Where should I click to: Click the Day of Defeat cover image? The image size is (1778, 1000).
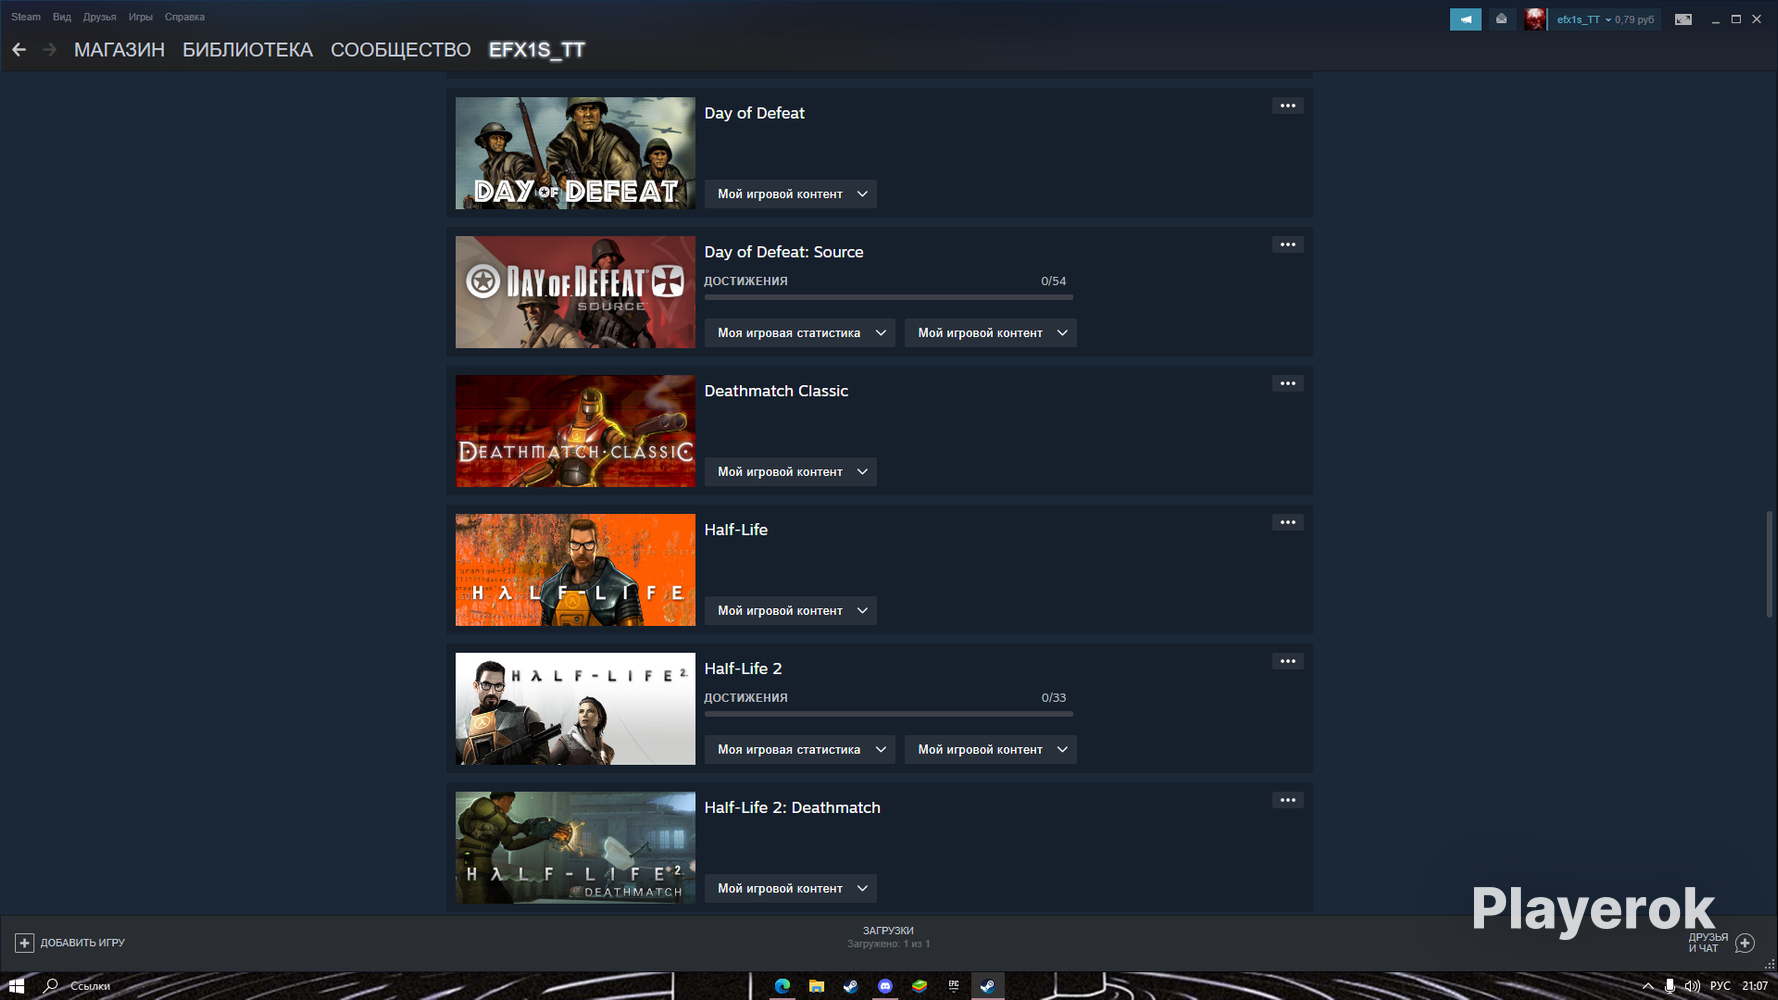(x=575, y=153)
